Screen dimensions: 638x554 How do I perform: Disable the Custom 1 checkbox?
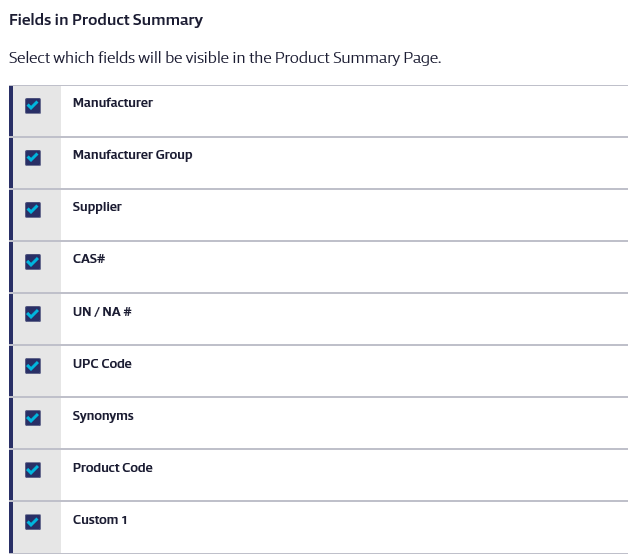pos(33,522)
